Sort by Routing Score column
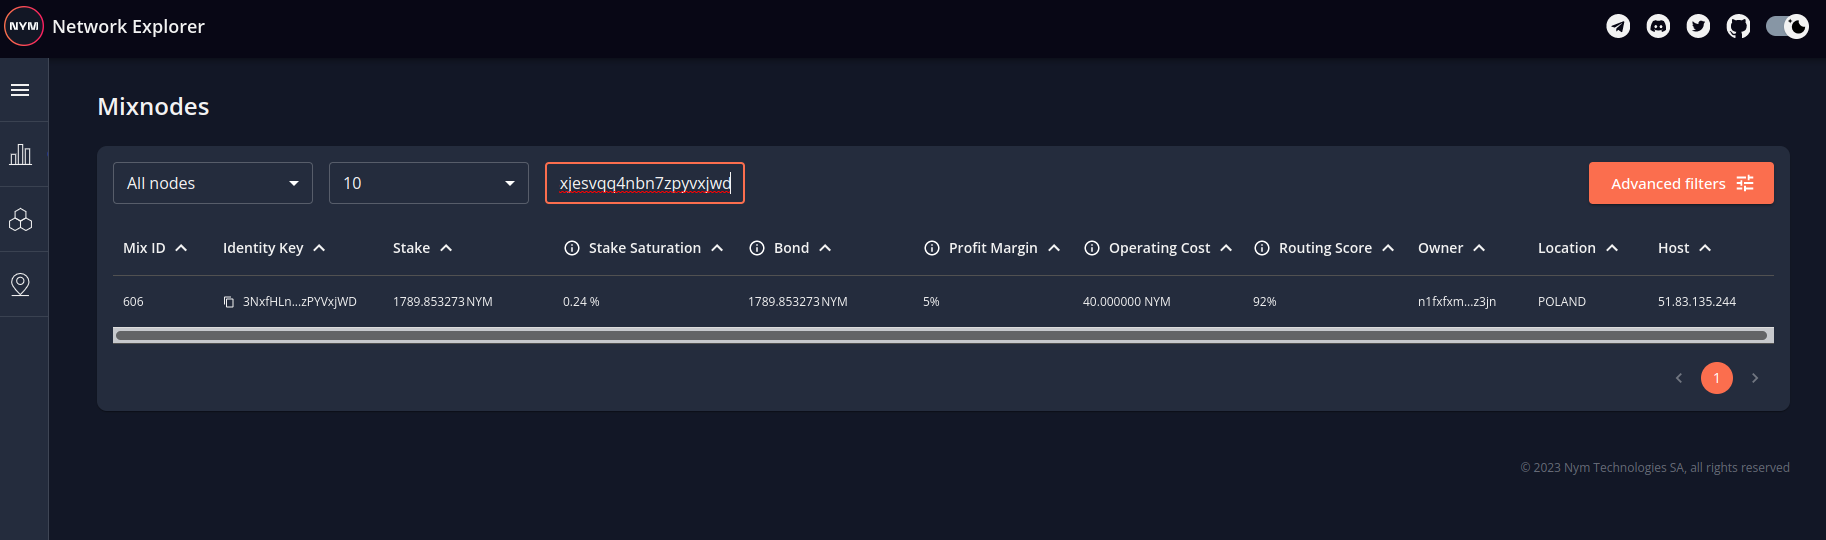This screenshot has height=540, width=1826. [x=1325, y=248]
